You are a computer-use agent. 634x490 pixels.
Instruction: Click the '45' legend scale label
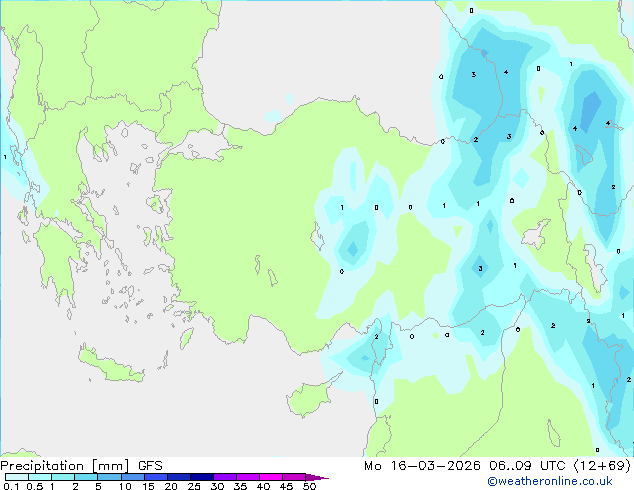click(x=286, y=486)
